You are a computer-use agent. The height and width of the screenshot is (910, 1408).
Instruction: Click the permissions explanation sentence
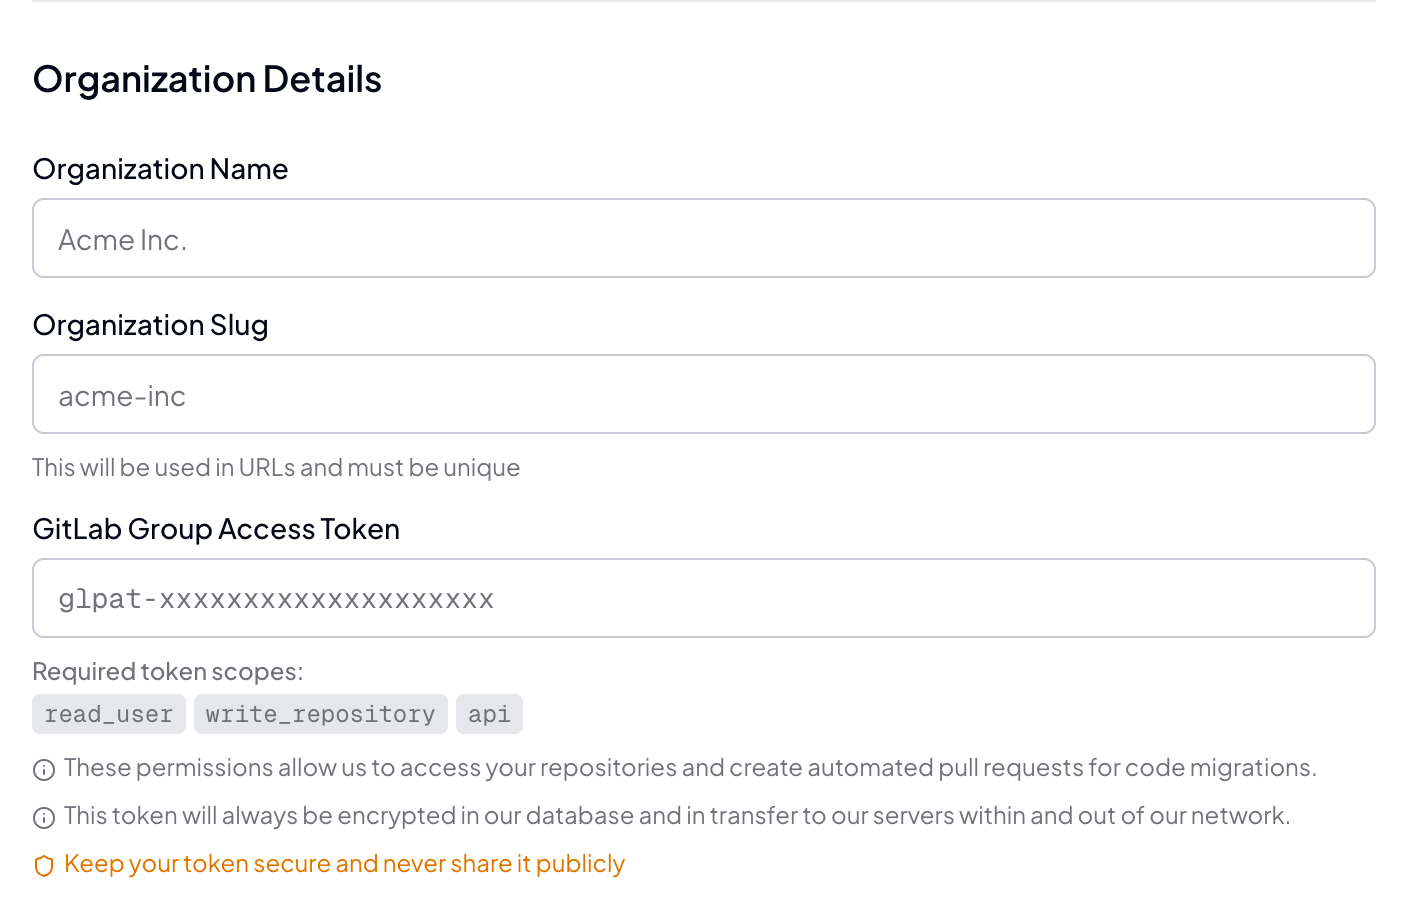coord(690,768)
